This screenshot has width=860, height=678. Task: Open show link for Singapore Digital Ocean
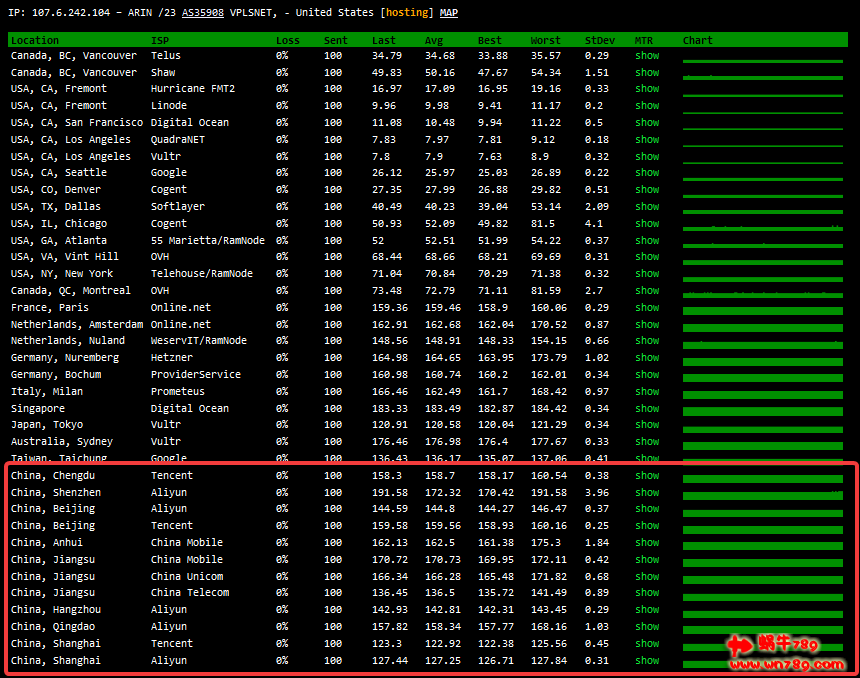click(x=647, y=408)
